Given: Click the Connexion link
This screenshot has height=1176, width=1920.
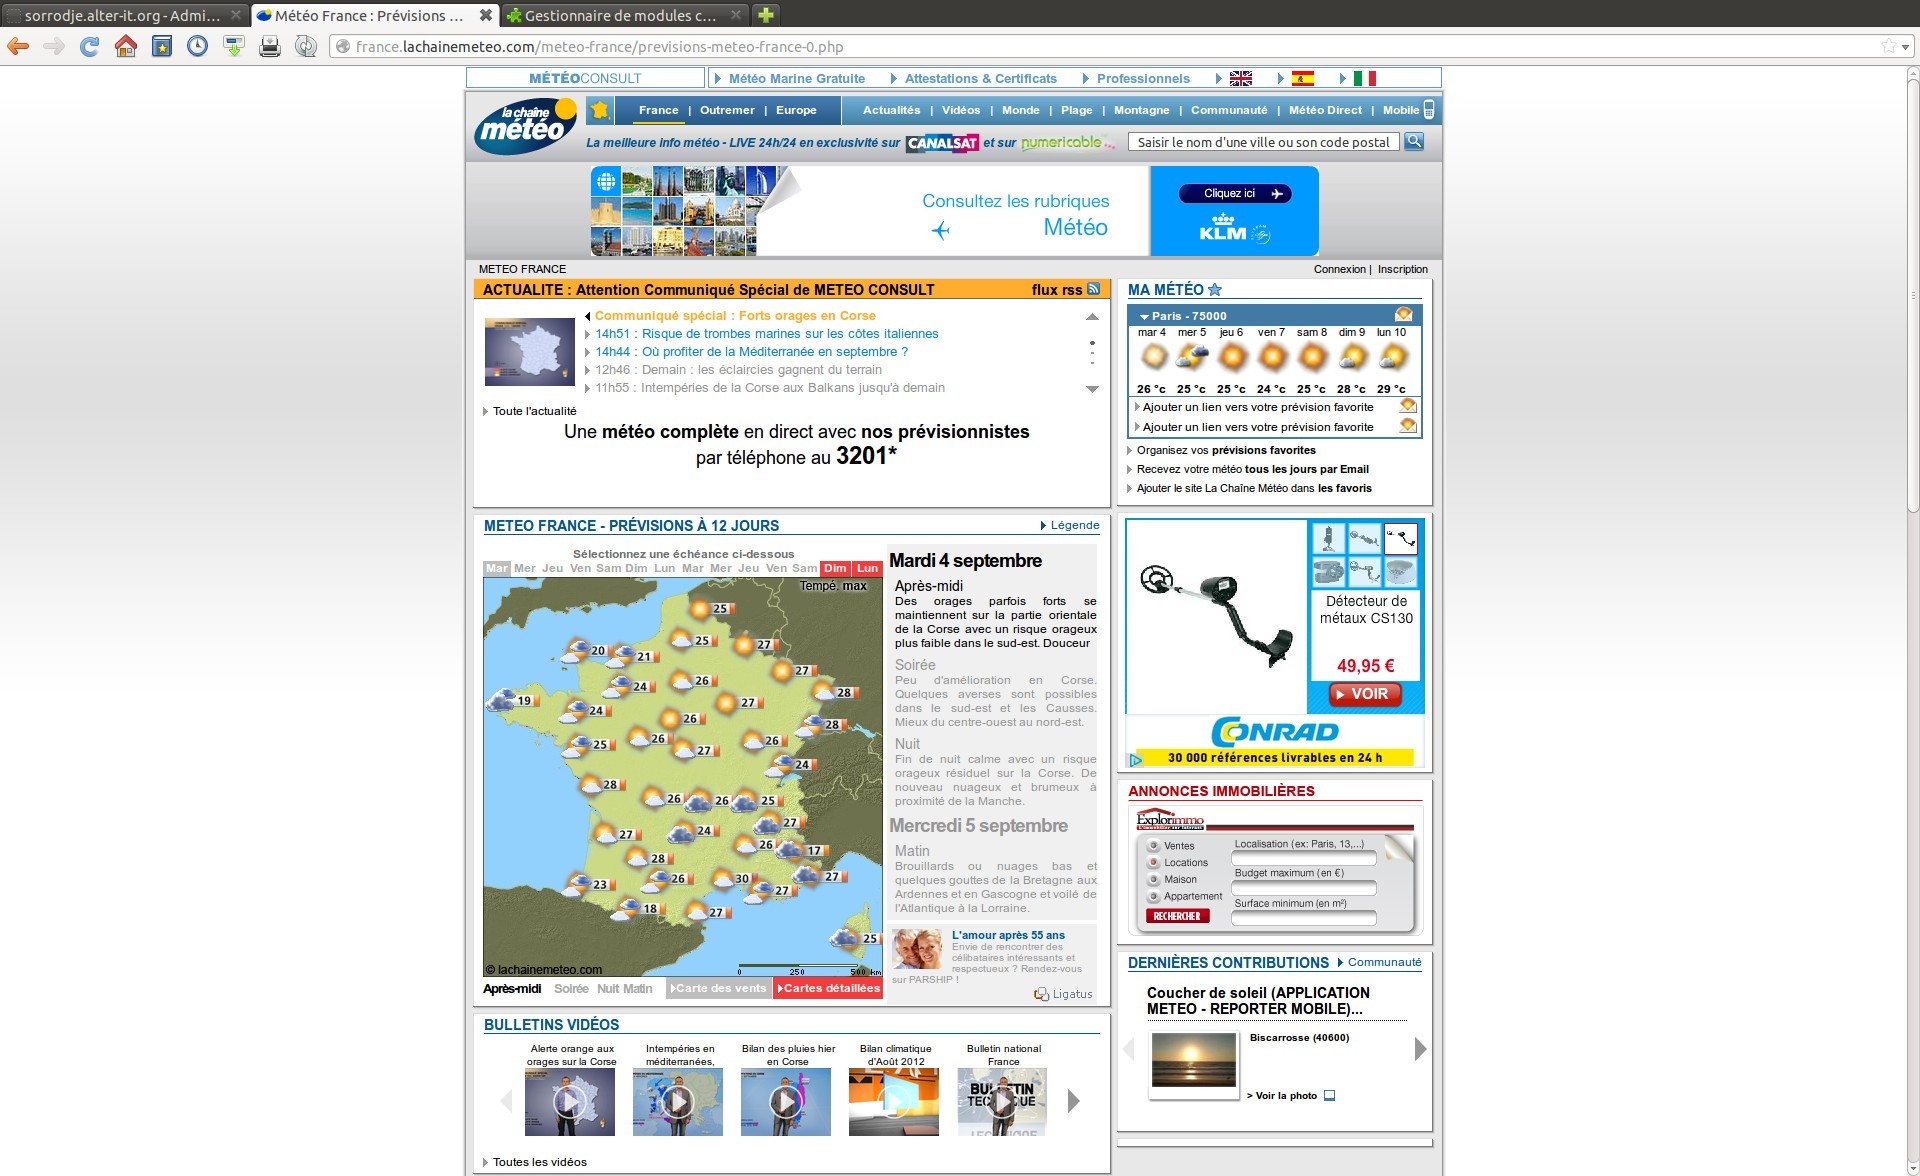Looking at the screenshot, I should click(x=1340, y=269).
